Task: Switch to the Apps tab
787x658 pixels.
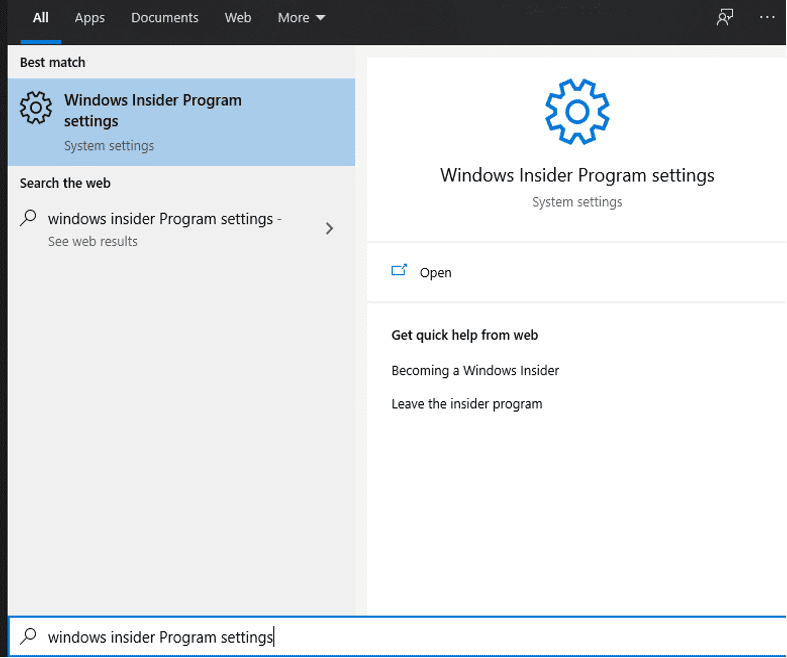Action: point(90,18)
